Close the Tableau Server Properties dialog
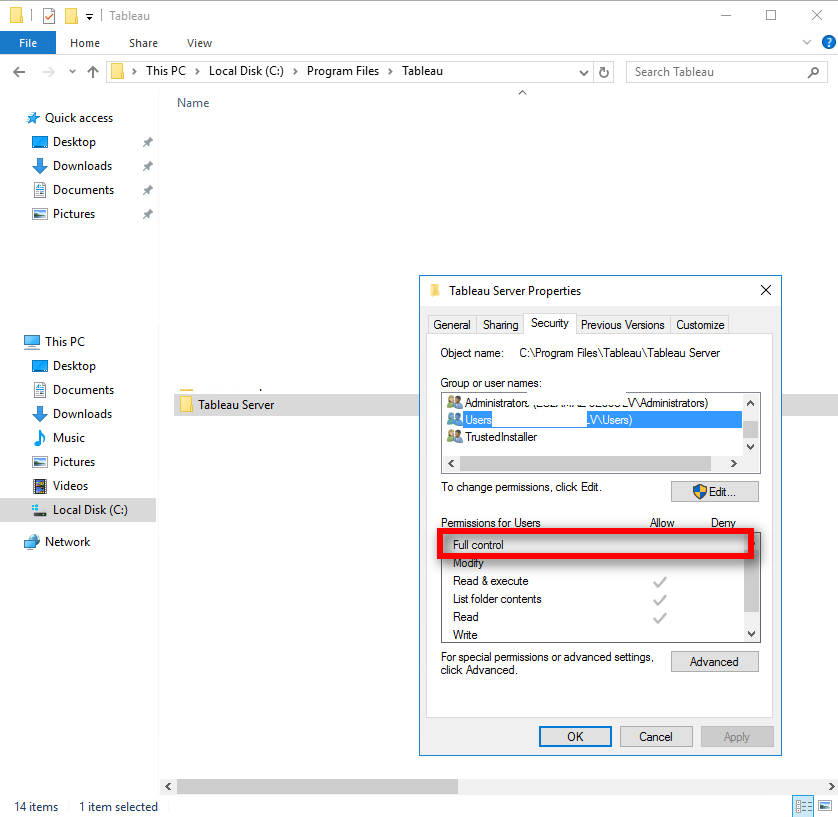Screen dimensions: 838x817 click(766, 290)
